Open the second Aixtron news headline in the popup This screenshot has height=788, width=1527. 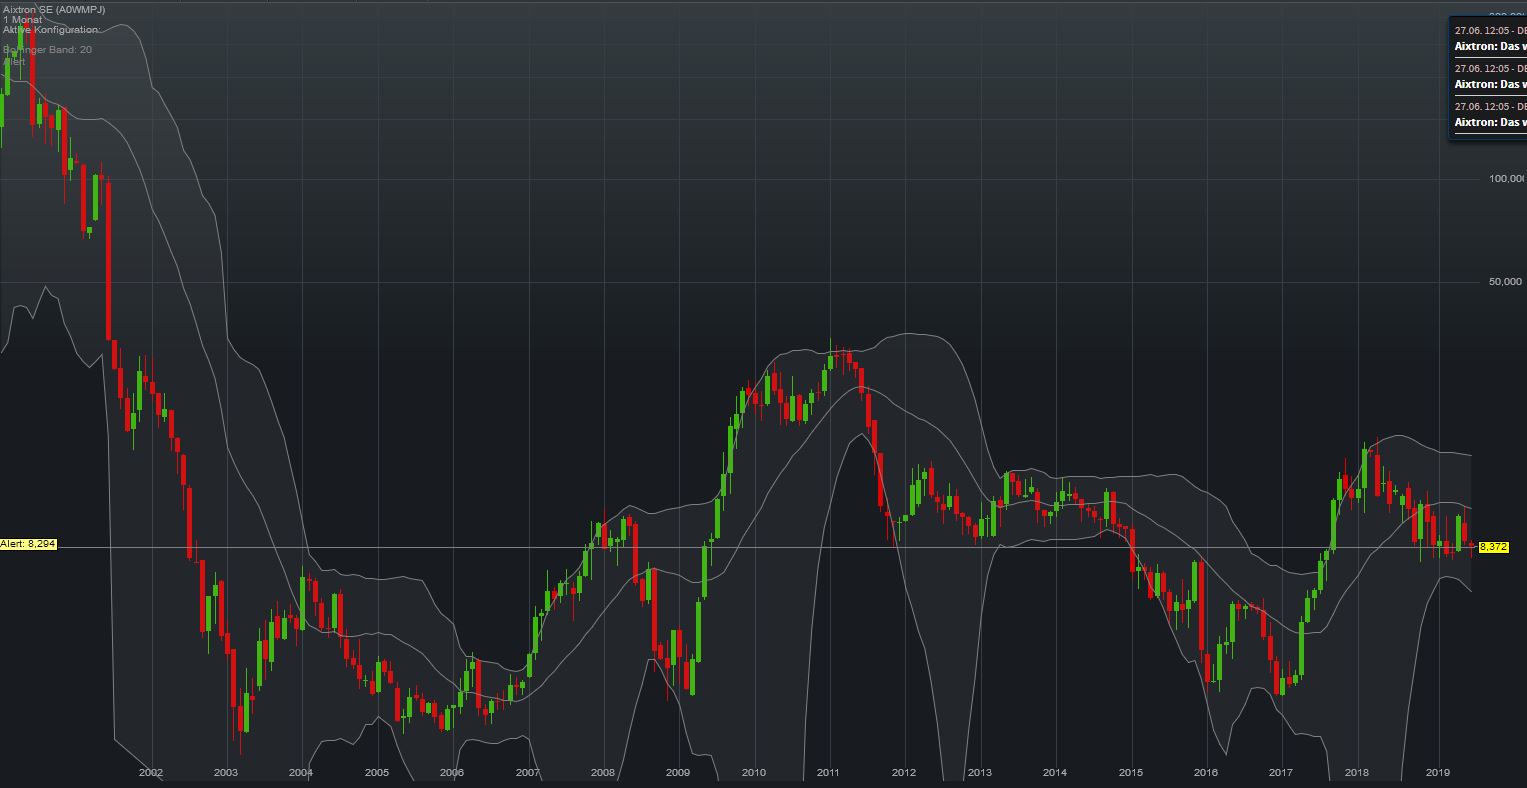pos(1490,84)
